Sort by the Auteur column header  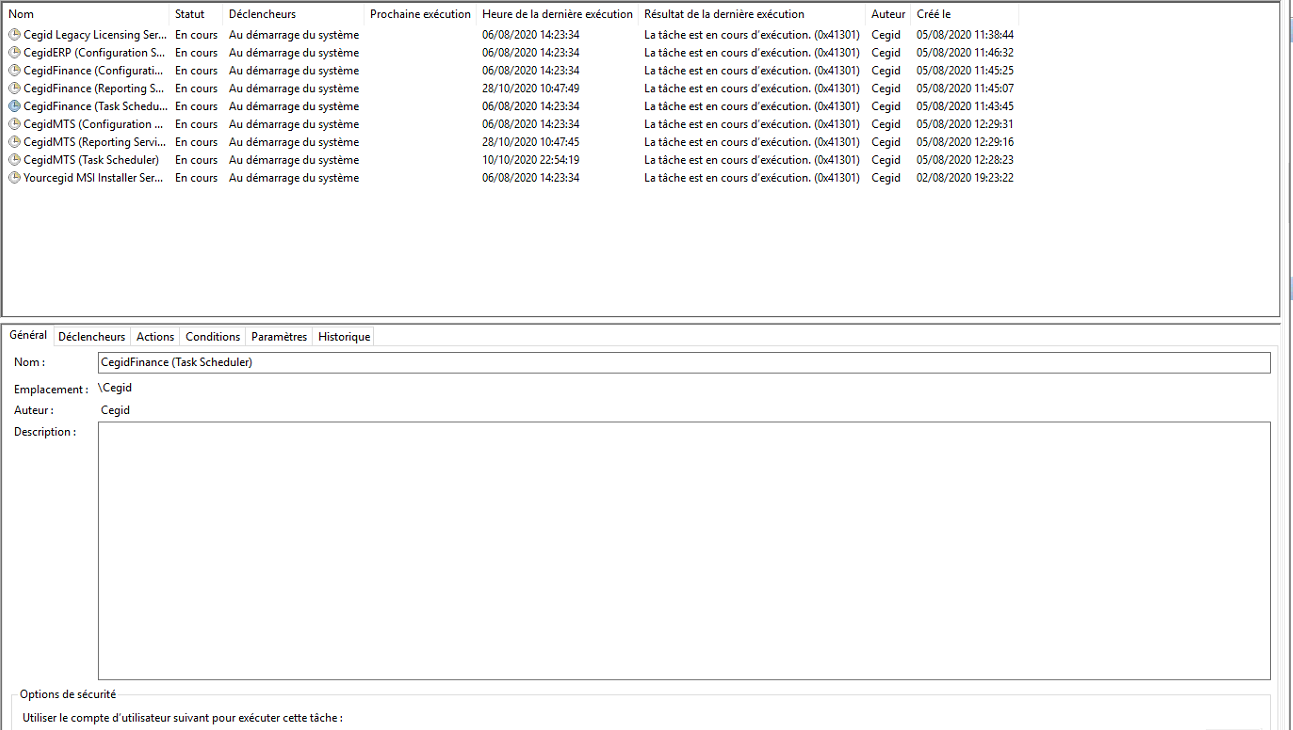click(x=889, y=14)
